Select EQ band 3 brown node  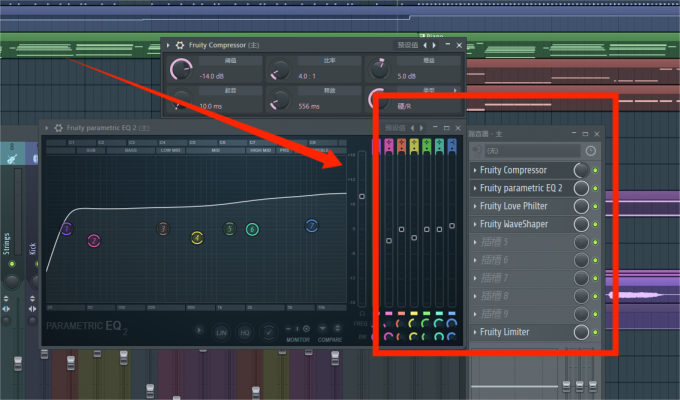click(163, 229)
